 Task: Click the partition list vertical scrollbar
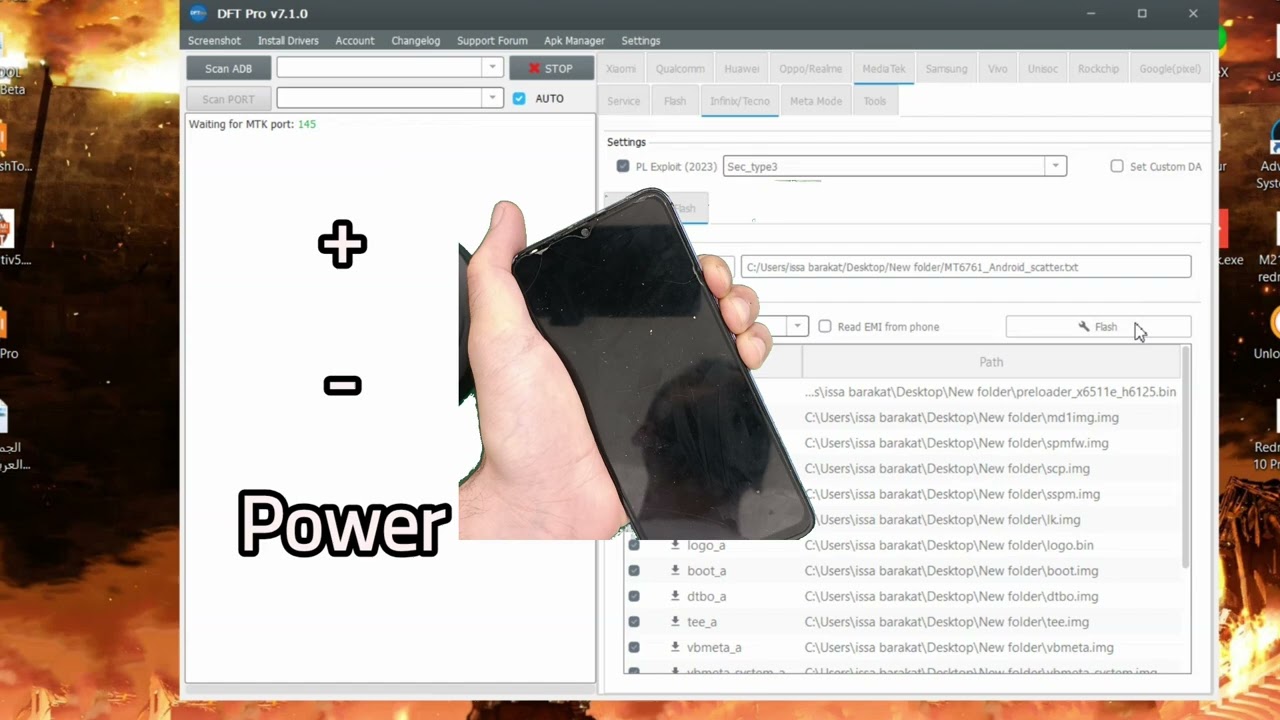(1186, 458)
